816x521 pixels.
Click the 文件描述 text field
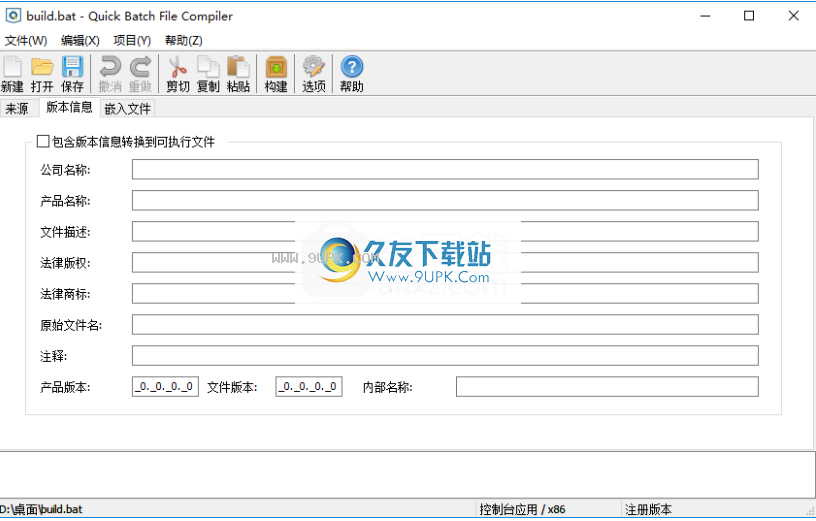(x=445, y=232)
